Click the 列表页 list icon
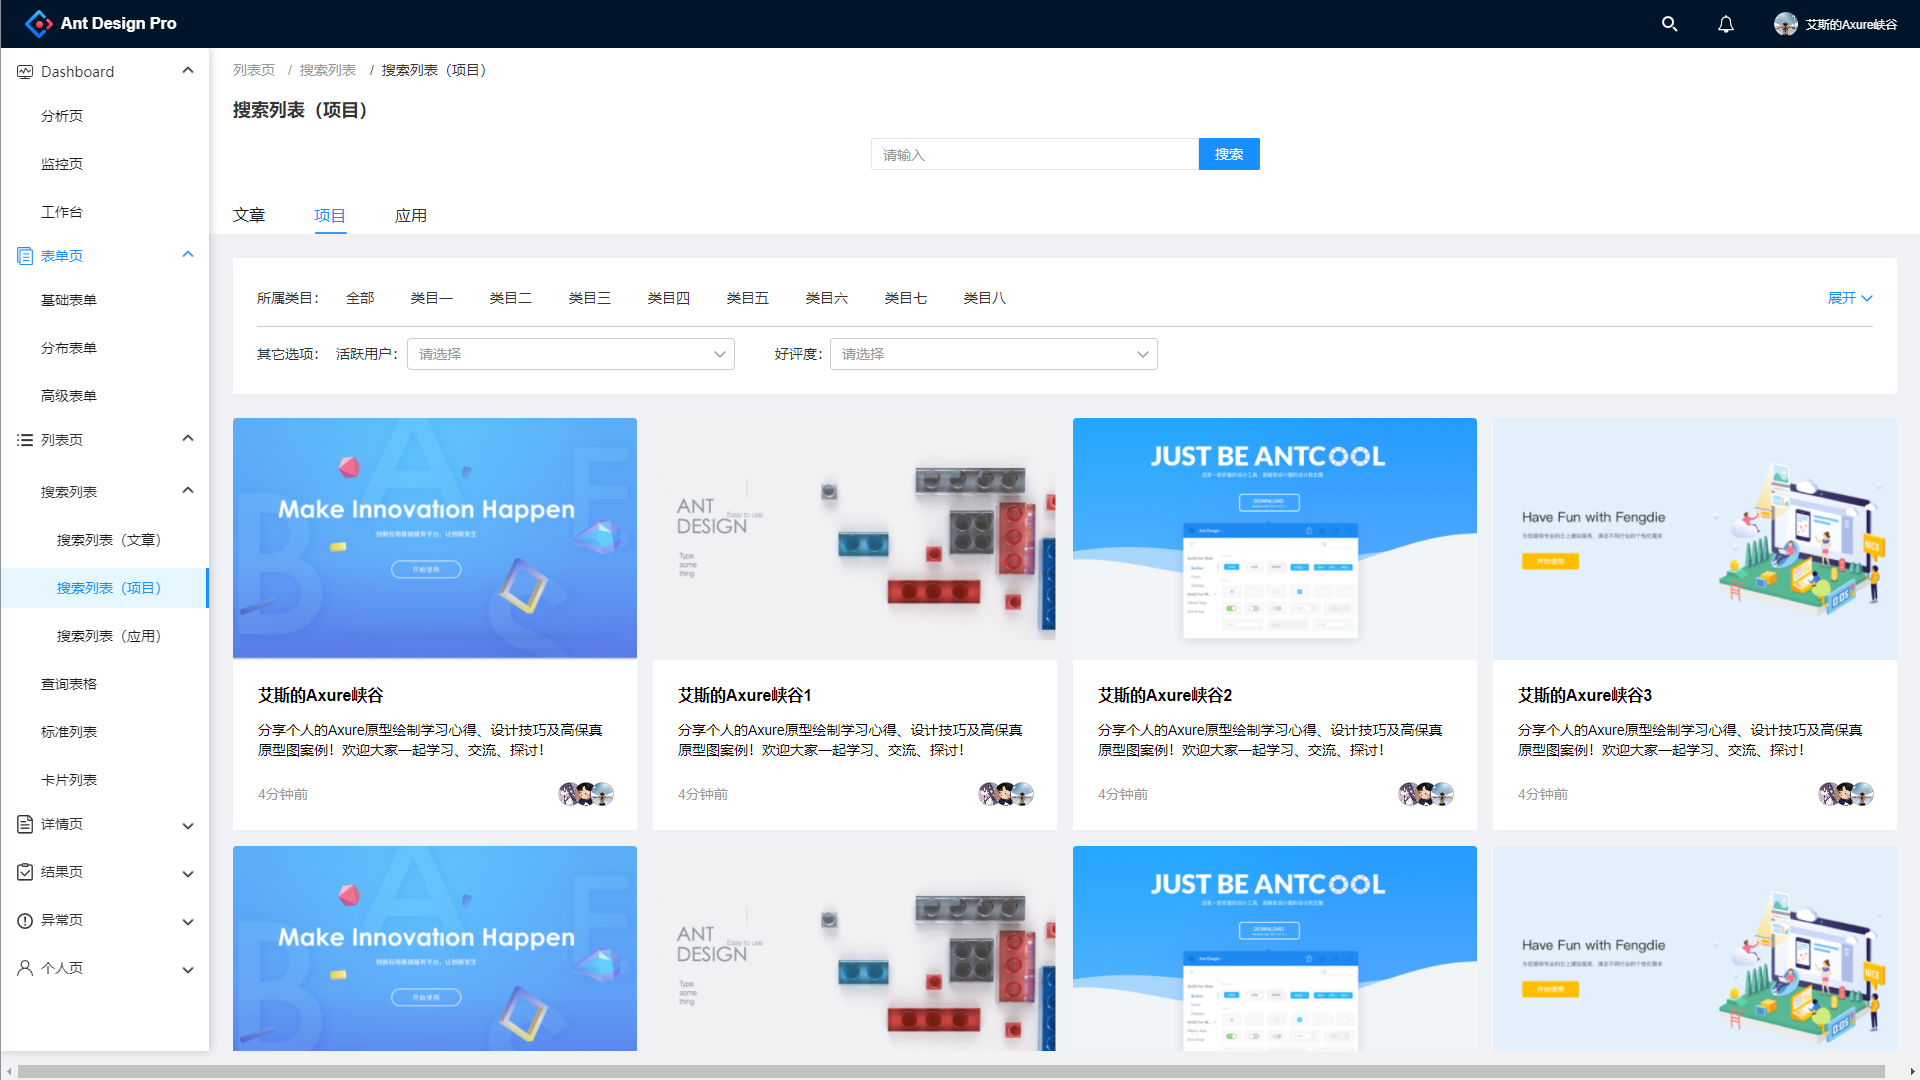 [x=25, y=440]
